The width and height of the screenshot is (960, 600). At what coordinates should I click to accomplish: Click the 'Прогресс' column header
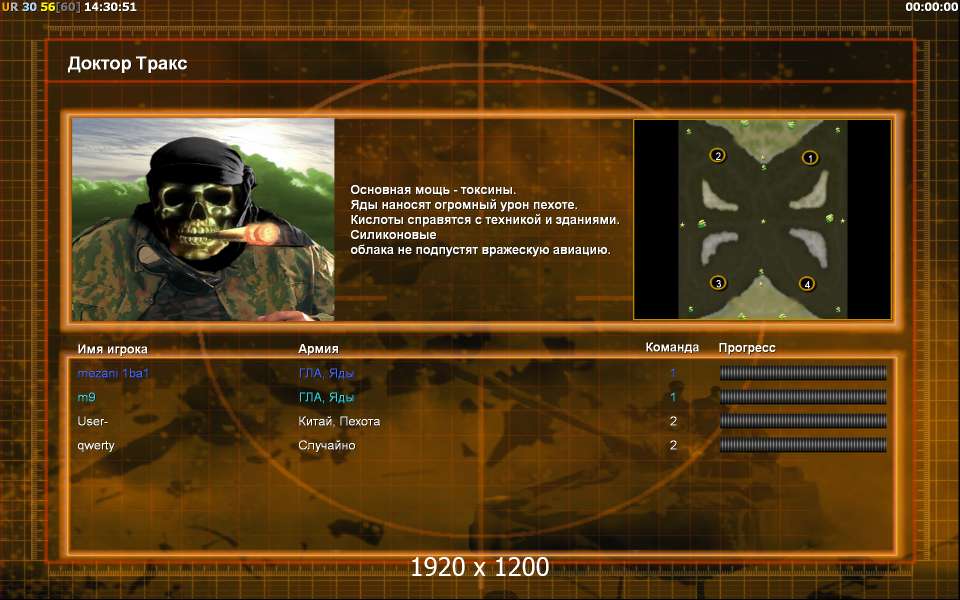(747, 348)
